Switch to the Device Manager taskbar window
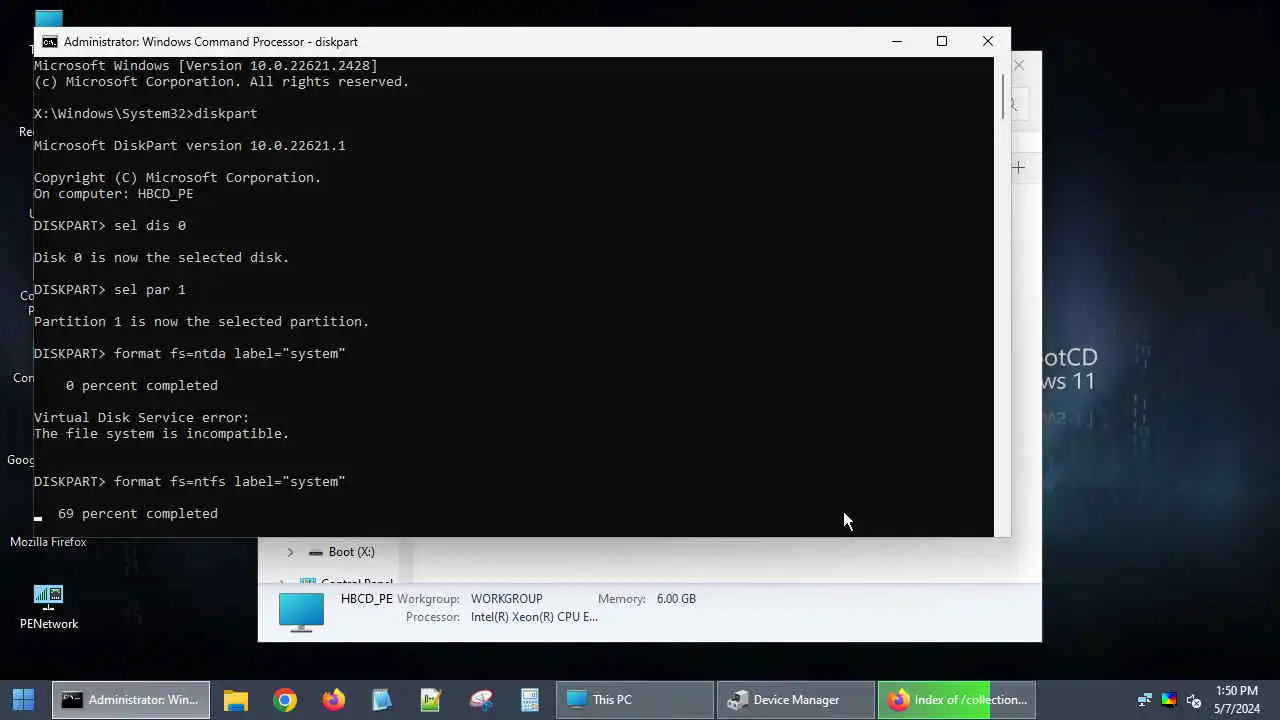1280x720 pixels. 796,699
